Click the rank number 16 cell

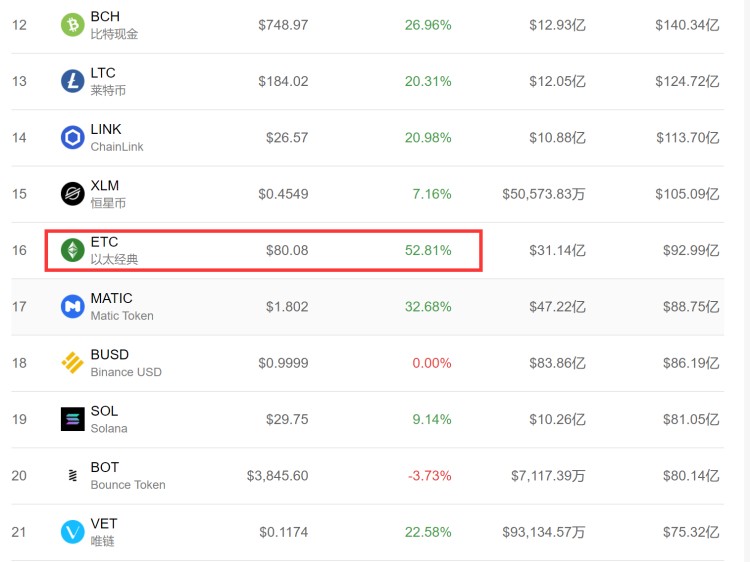[x=19, y=250]
